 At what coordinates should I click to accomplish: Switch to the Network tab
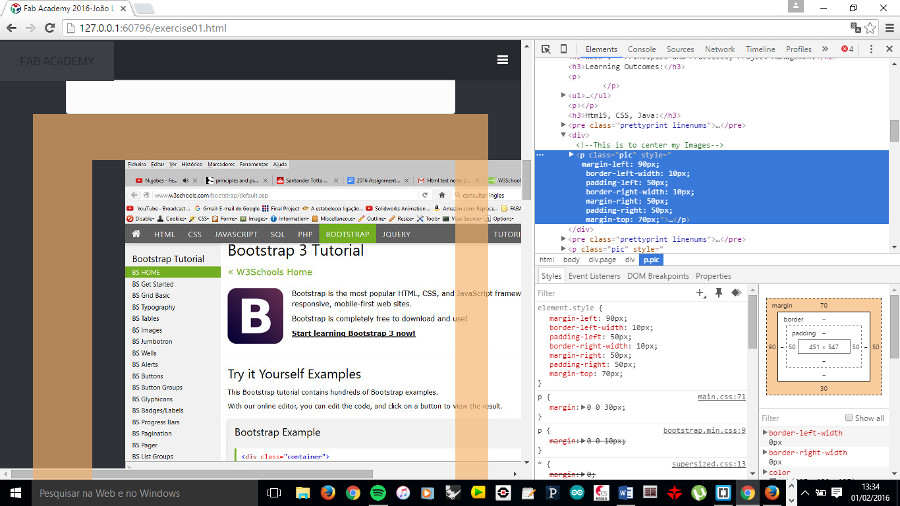[720, 49]
